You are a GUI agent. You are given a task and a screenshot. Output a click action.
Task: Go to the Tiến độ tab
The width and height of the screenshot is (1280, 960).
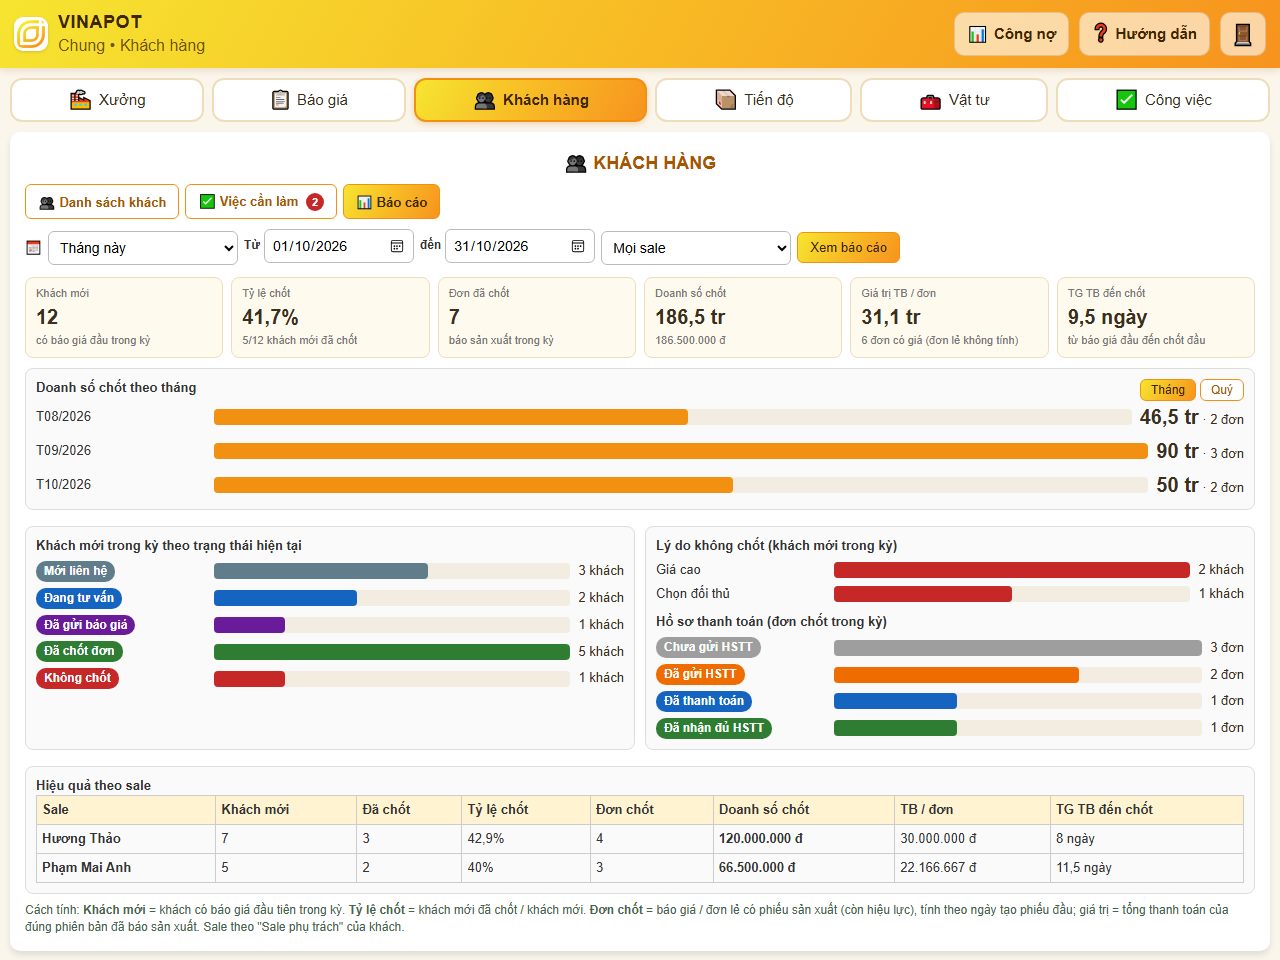[x=753, y=100]
